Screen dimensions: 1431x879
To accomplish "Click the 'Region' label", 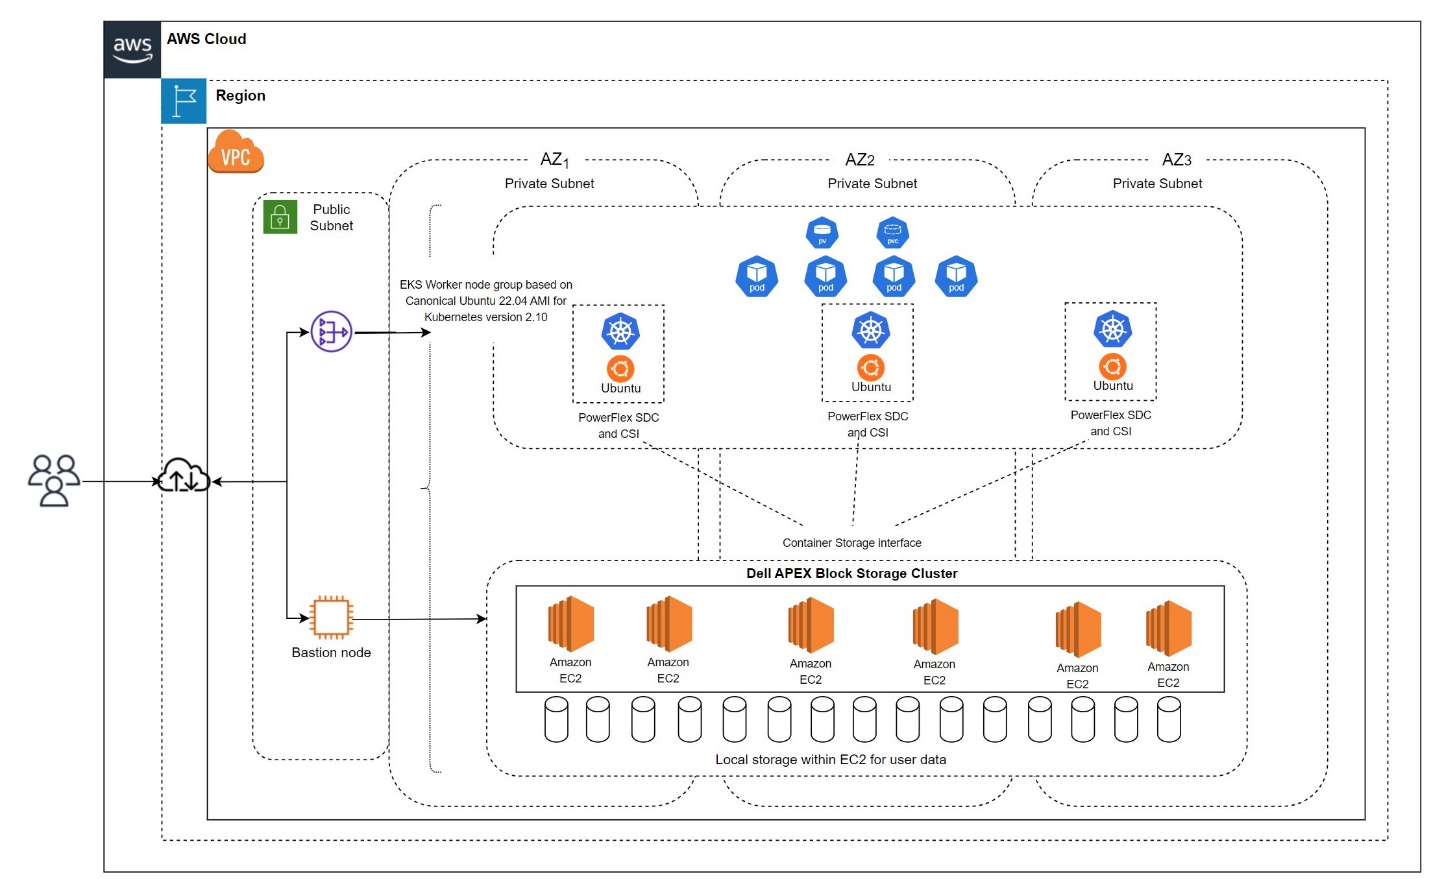I will (x=241, y=96).
